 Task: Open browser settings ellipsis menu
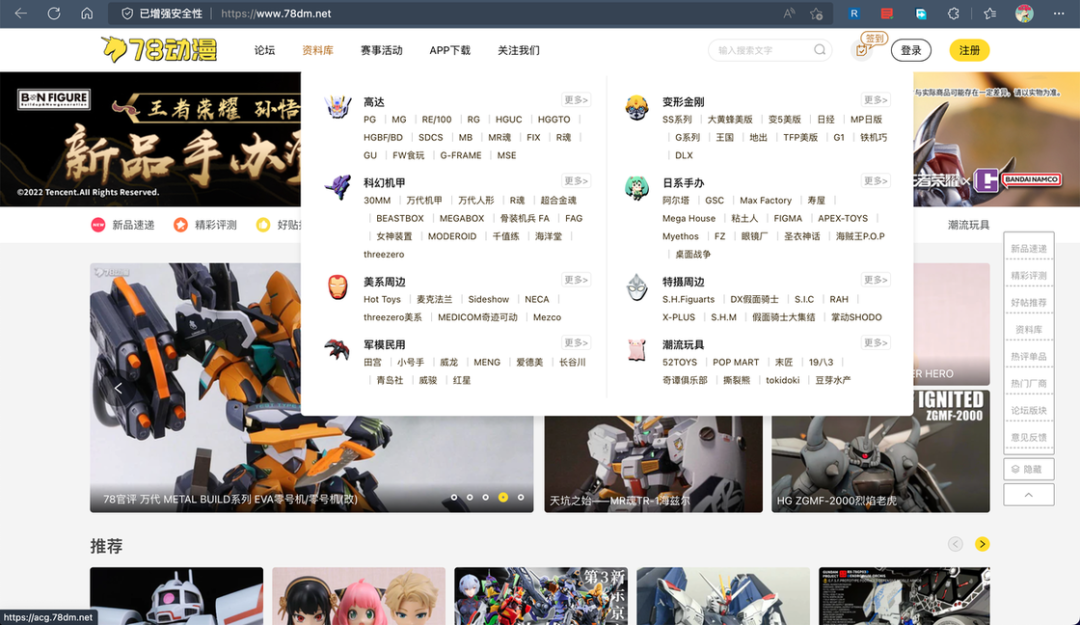1059,13
